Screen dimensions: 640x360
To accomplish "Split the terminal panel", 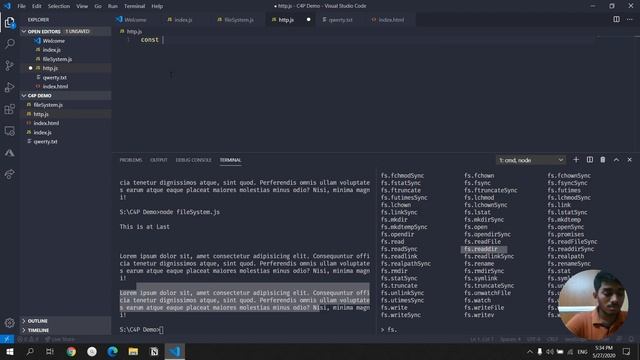I will click(x=590, y=160).
